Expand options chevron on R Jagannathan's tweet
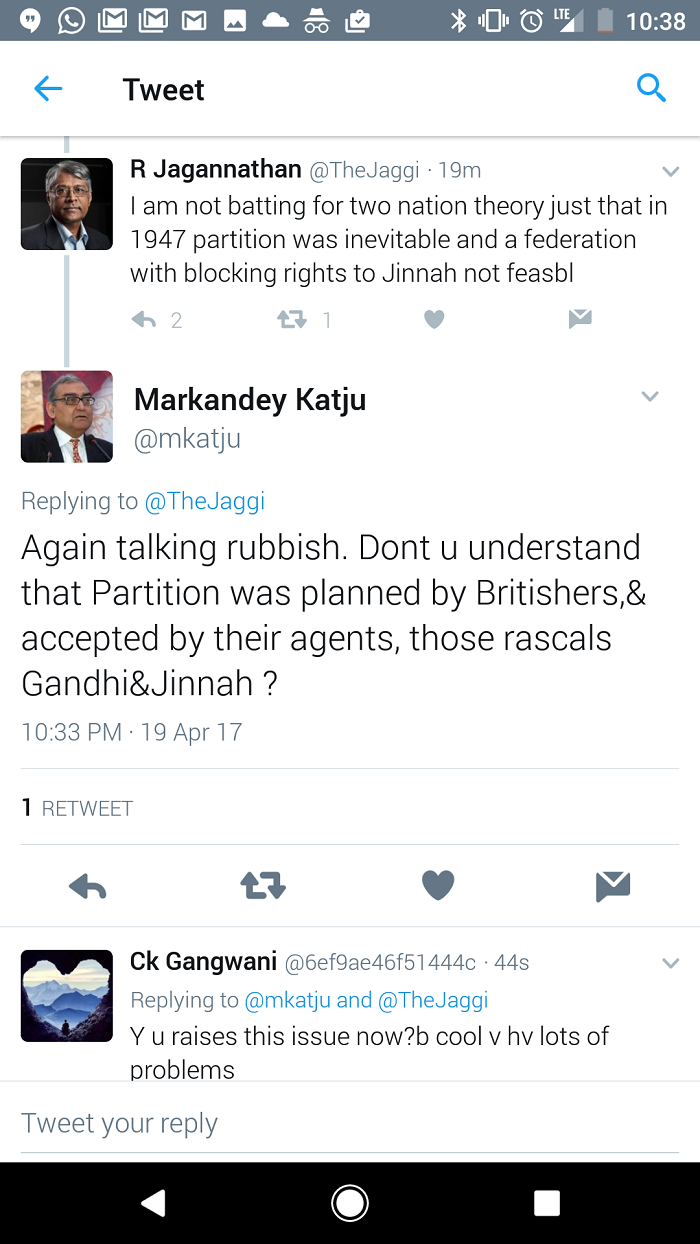The width and height of the screenshot is (700, 1244). 670,172
